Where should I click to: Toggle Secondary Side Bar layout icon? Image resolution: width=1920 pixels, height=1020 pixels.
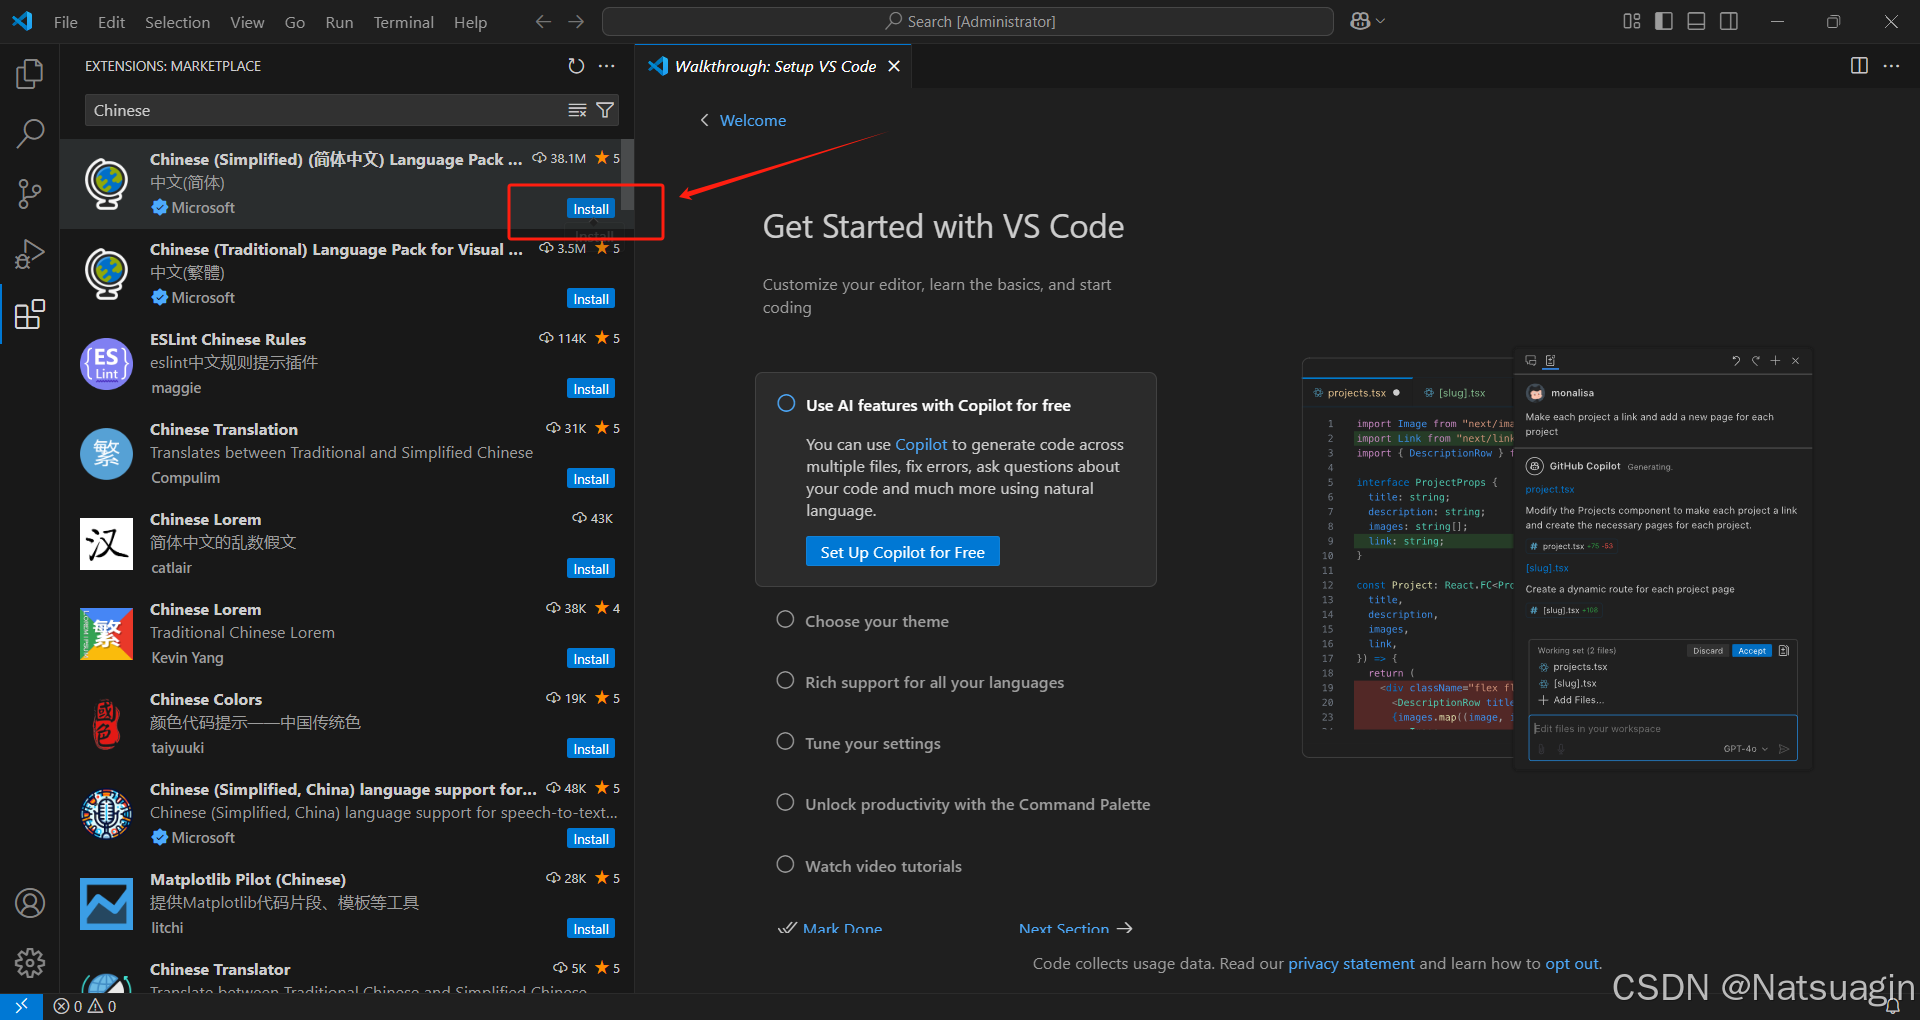(1729, 21)
